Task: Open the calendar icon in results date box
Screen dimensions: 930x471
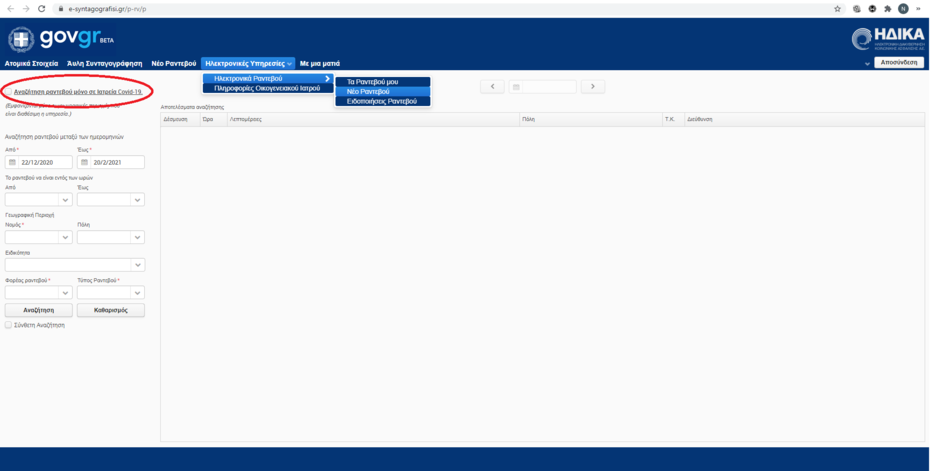Action: coord(516,87)
